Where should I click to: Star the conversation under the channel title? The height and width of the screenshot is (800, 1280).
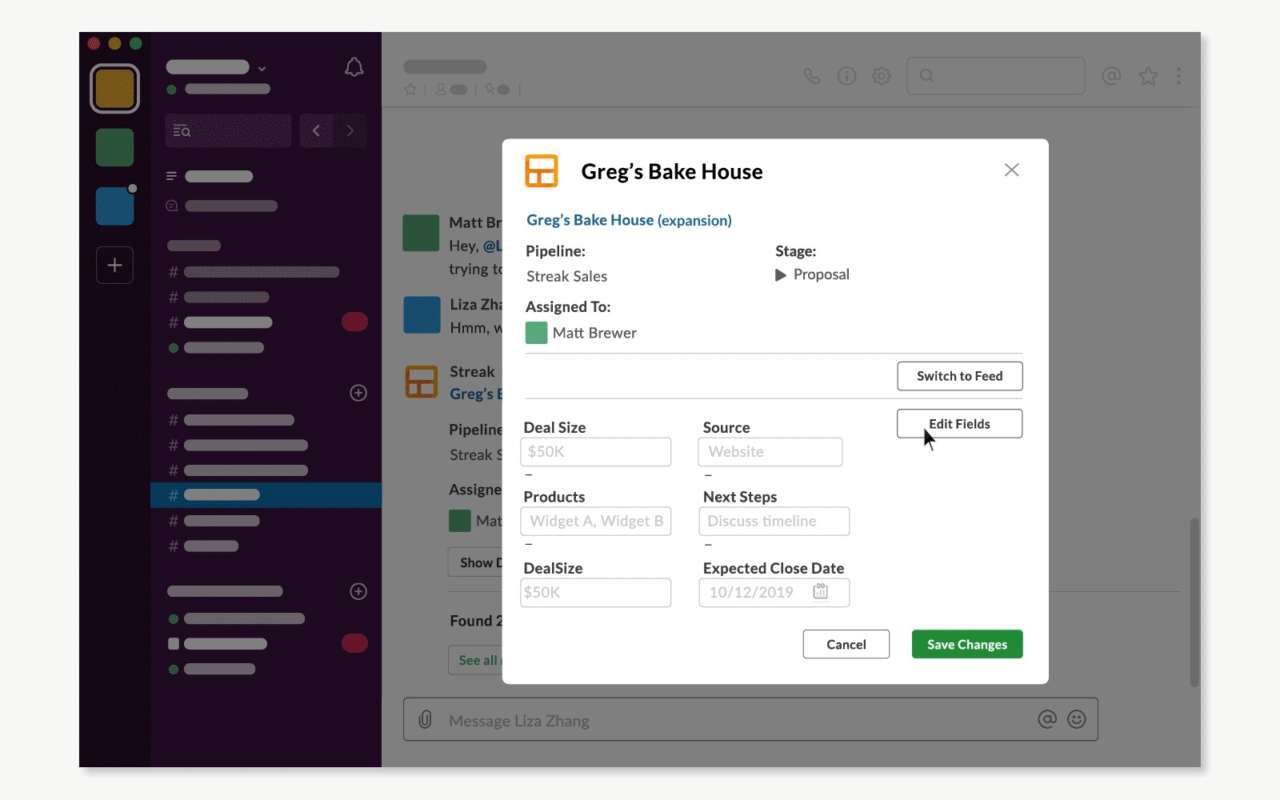click(410, 90)
